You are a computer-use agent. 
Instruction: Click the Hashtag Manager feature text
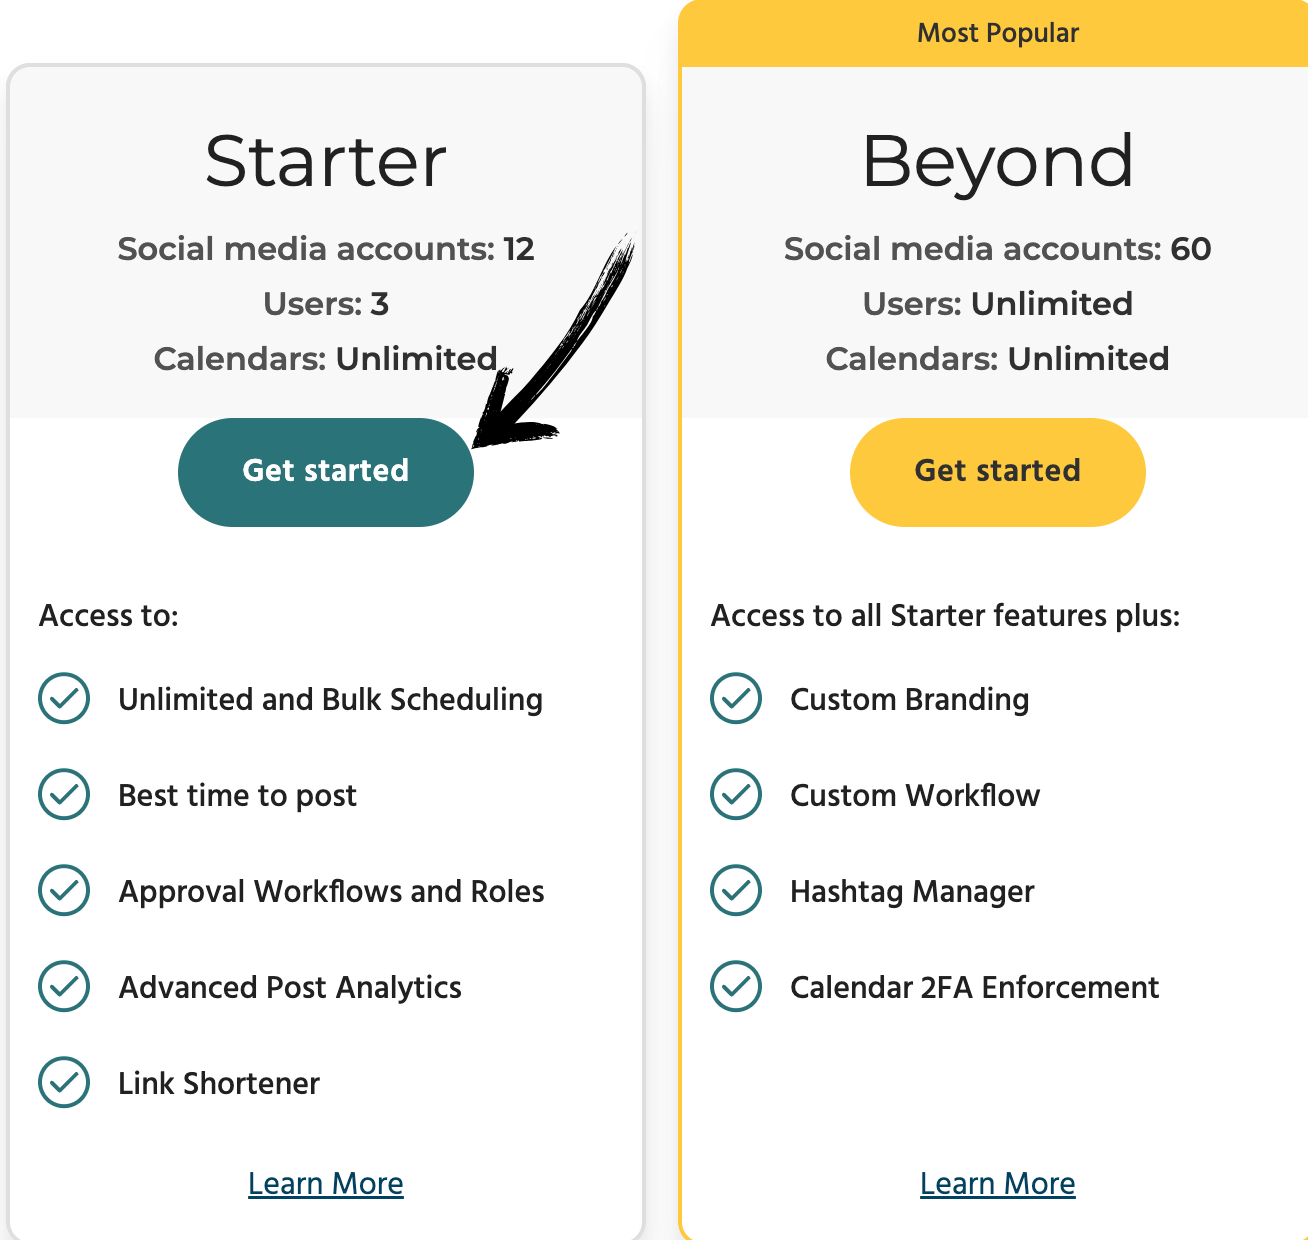pos(912,891)
